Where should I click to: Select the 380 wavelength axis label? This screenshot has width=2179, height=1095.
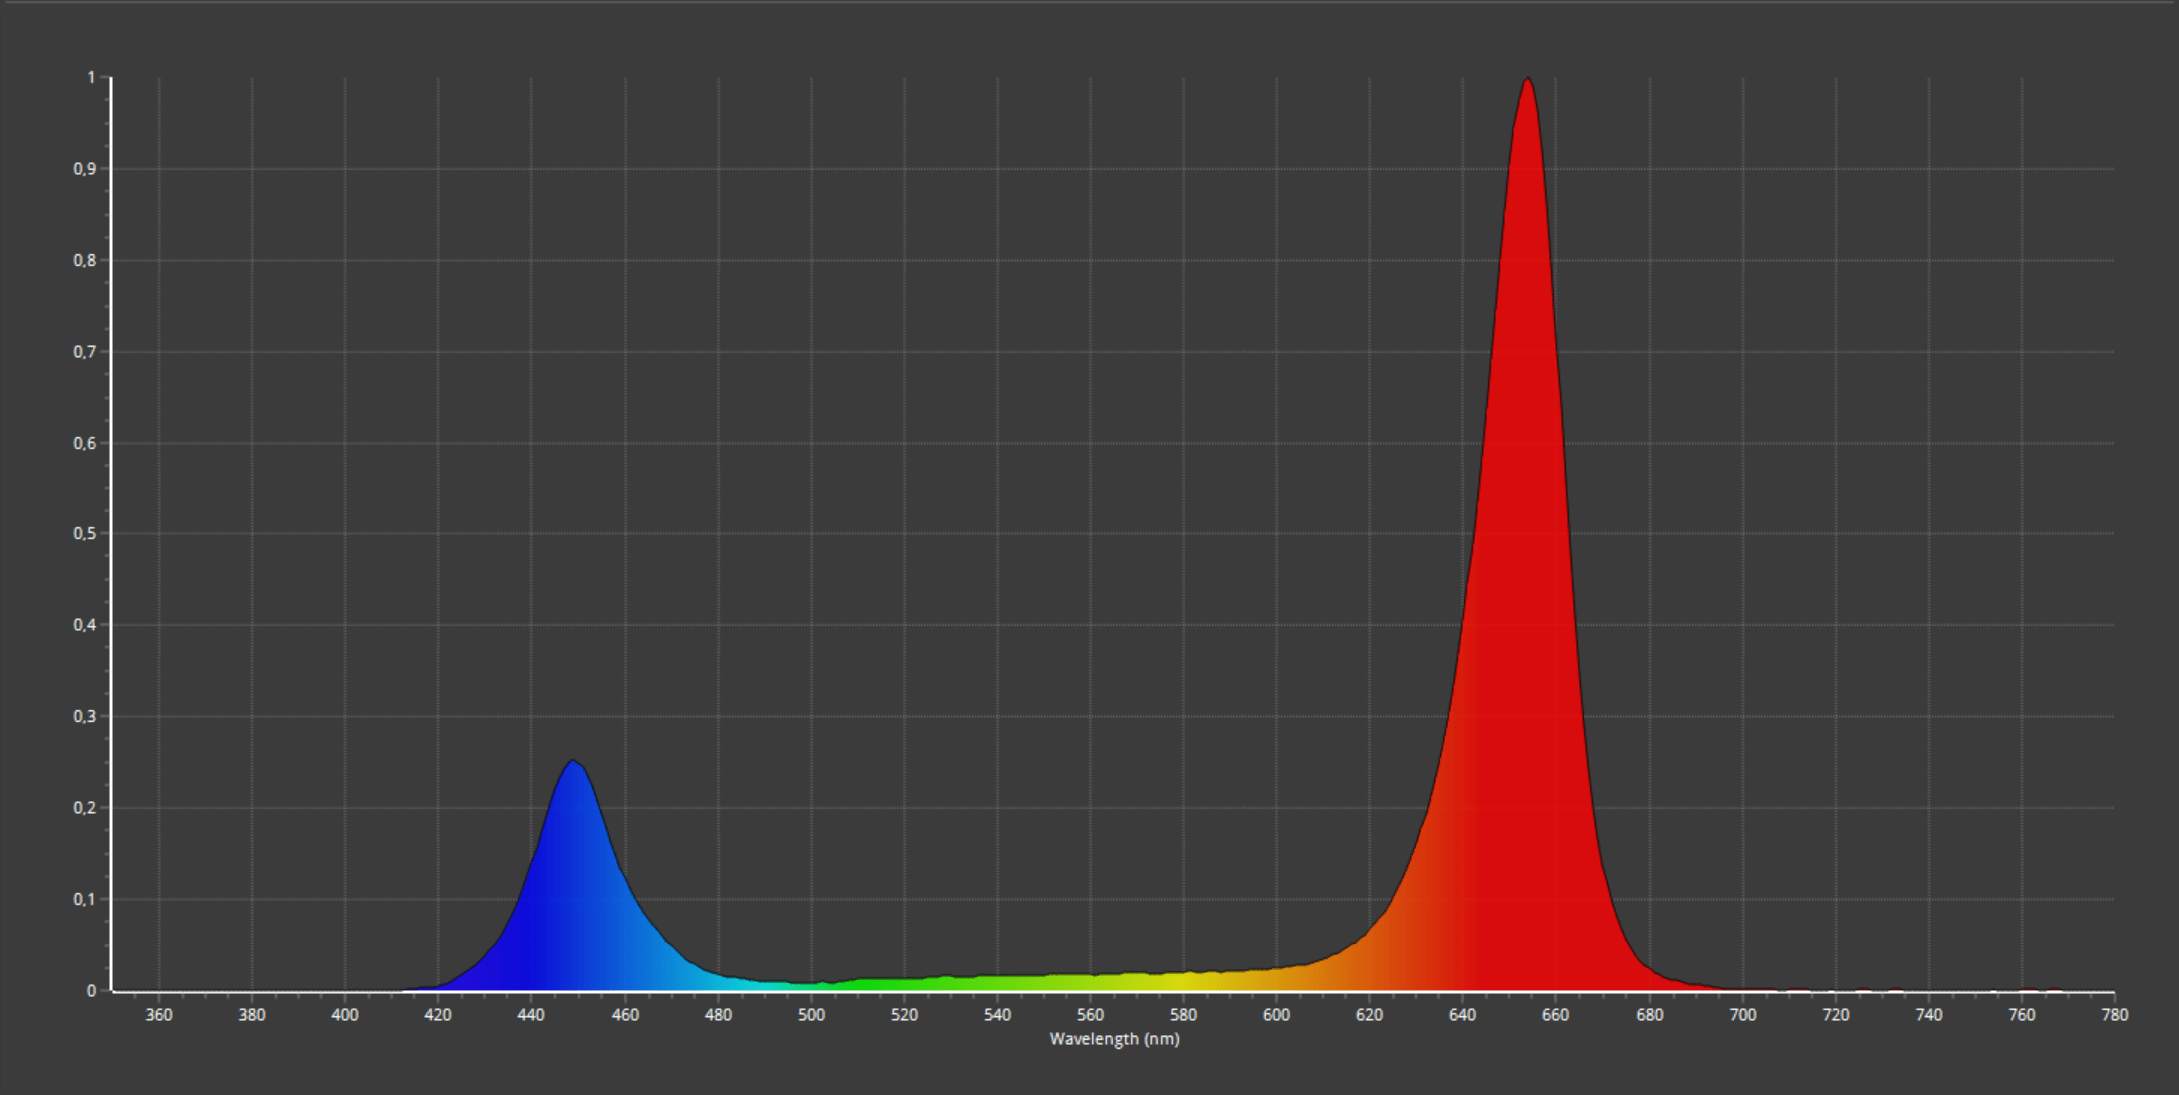252,1015
